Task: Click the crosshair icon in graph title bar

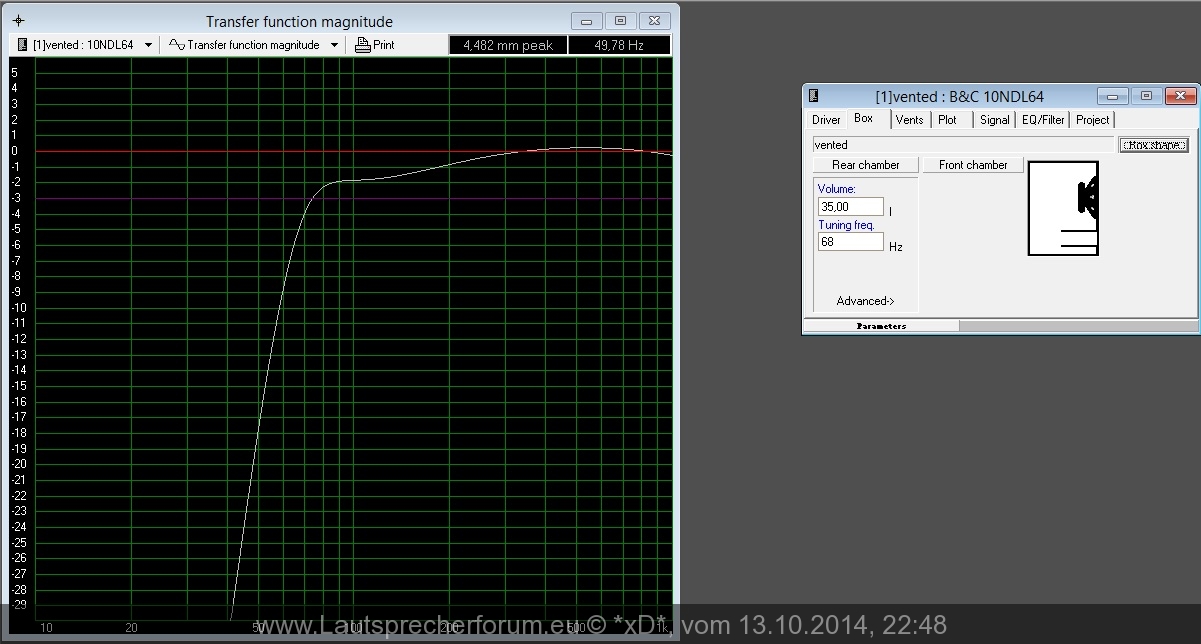Action: [x=19, y=21]
